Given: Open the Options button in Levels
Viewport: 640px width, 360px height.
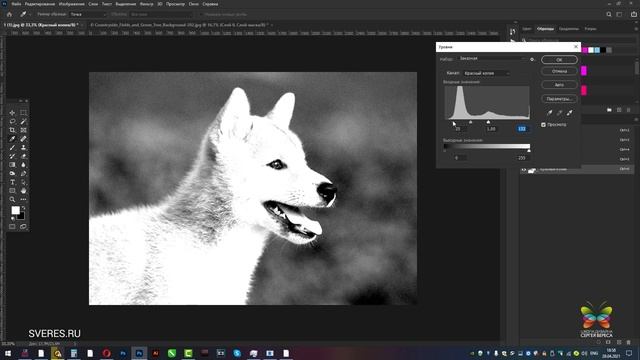Looking at the screenshot, I should (559, 99).
